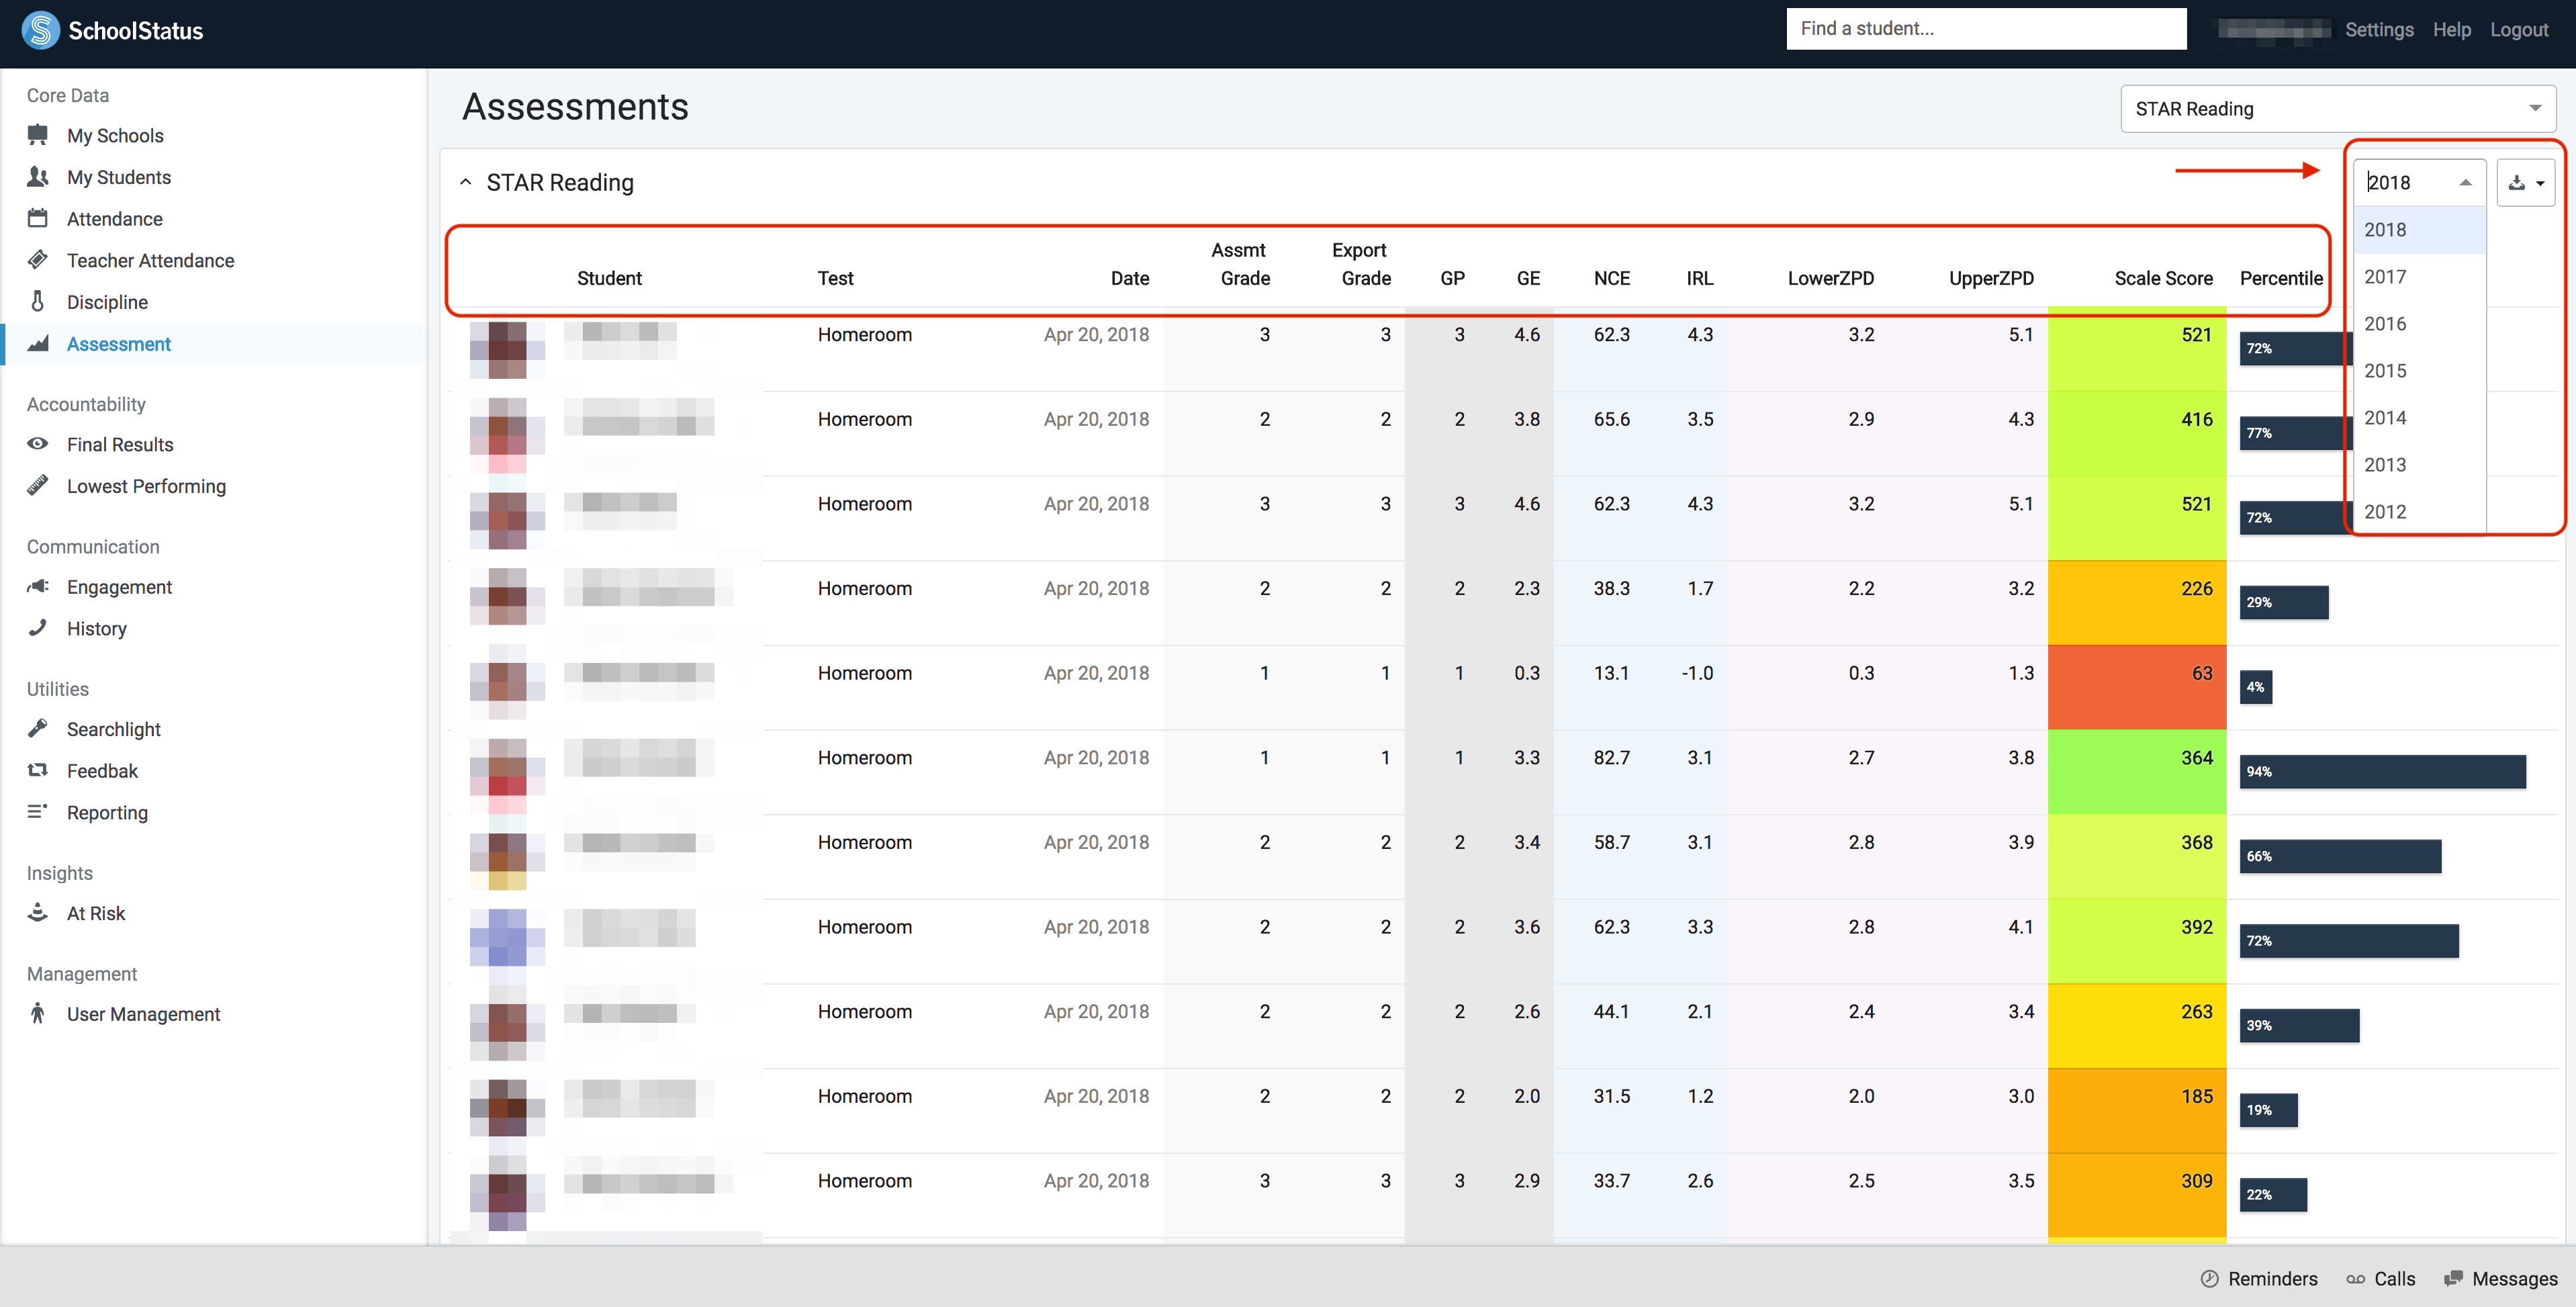
Task: Click the Reminders clock icon
Action: coord(2209,1278)
